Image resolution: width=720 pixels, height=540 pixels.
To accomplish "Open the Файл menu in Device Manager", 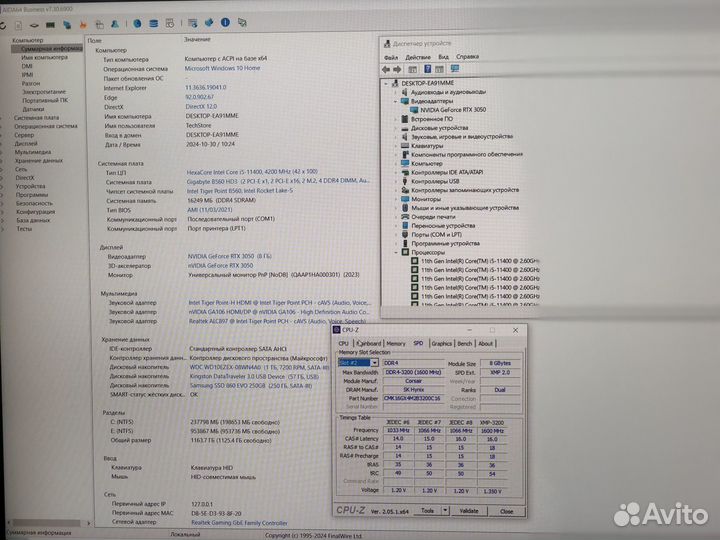I will click(x=391, y=57).
